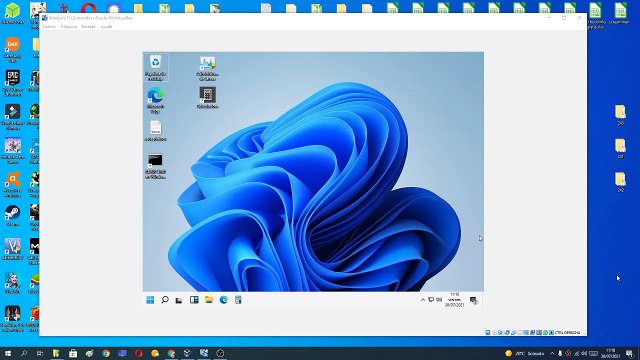Click the network icon in guest tray
The width and height of the screenshot is (640, 360).
(431, 300)
